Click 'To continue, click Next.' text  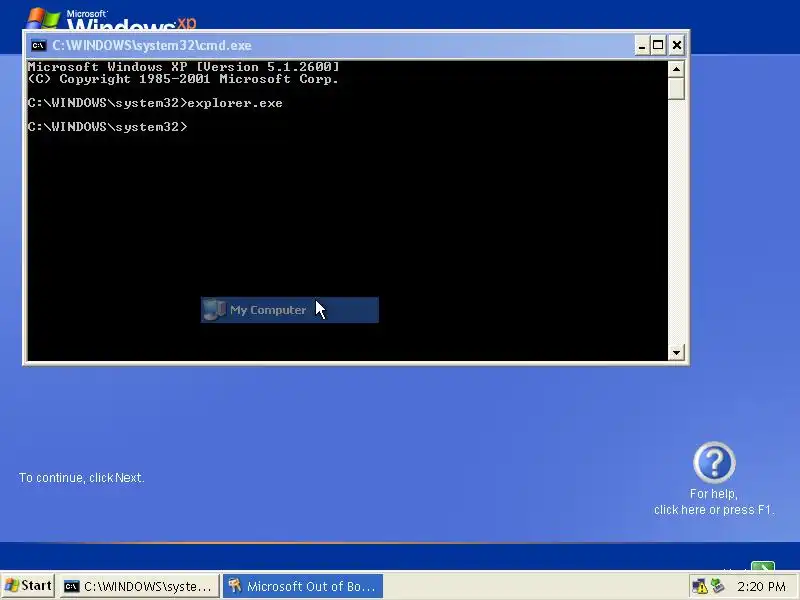82,478
